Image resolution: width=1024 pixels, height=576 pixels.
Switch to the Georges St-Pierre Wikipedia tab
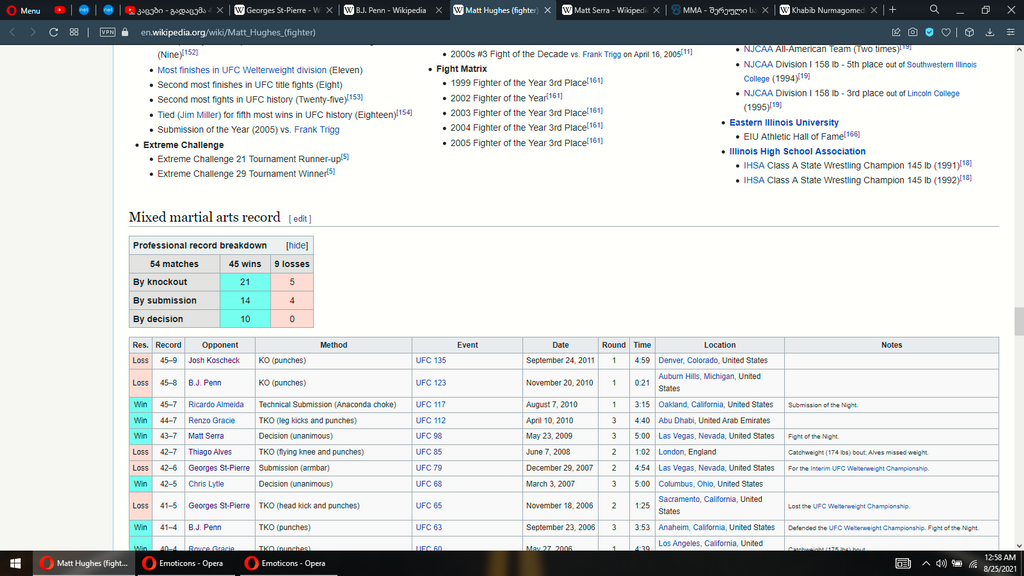click(282, 10)
